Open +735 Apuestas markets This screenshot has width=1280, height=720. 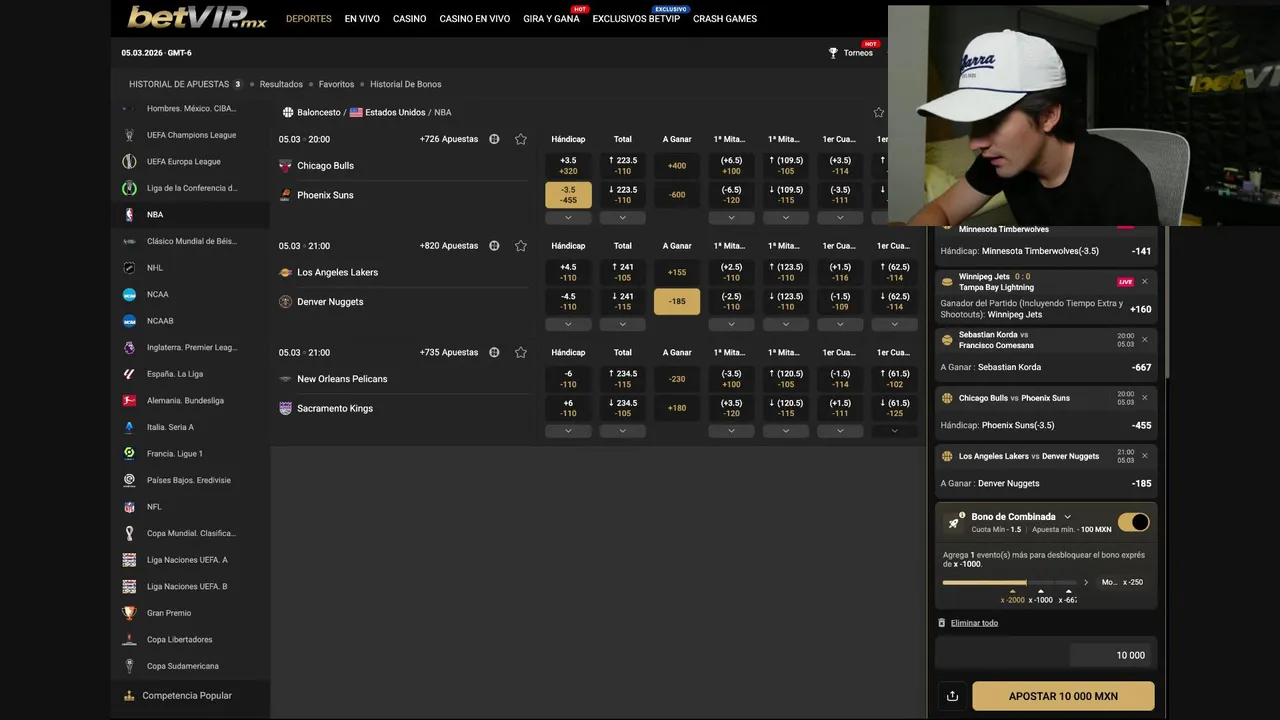(x=449, y=352)
